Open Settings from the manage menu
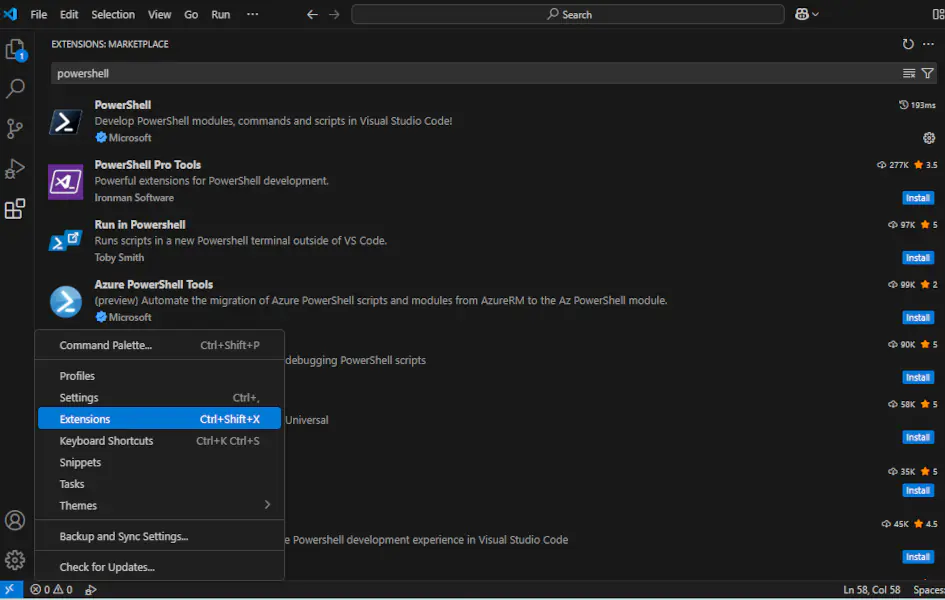Screen dimensions: 945x600 coord(160,398)
